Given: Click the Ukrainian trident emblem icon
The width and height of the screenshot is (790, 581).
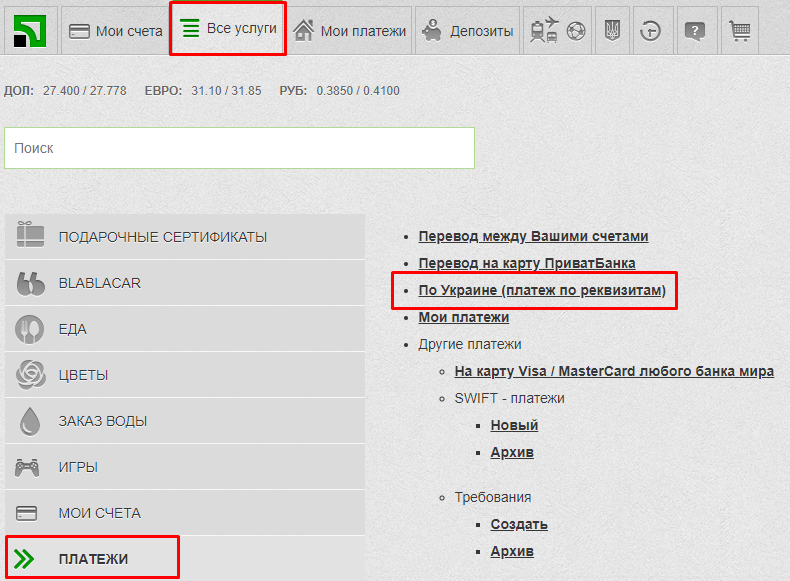Looking at the screenshot, I should point(612,30).
